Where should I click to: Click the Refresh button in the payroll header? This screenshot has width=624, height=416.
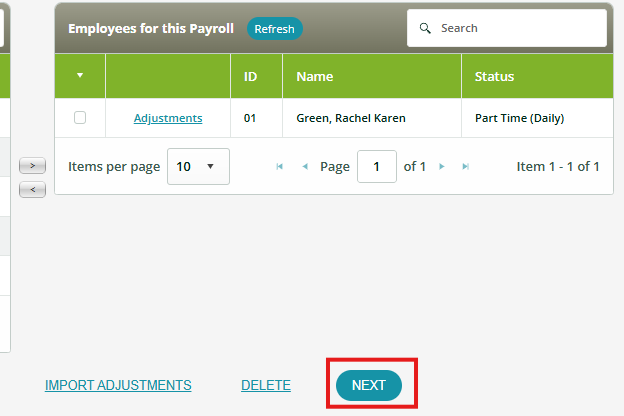[x=274, y=29]
